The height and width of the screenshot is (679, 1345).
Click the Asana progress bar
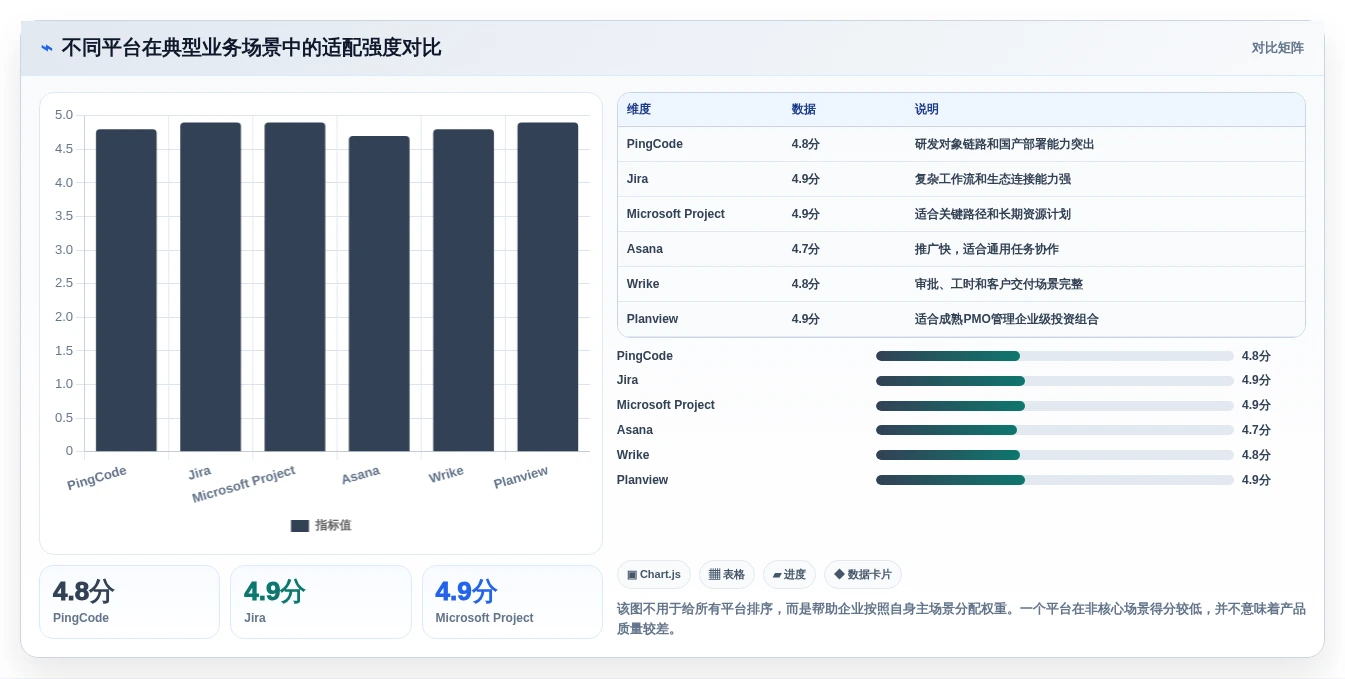pos(1055,430)
